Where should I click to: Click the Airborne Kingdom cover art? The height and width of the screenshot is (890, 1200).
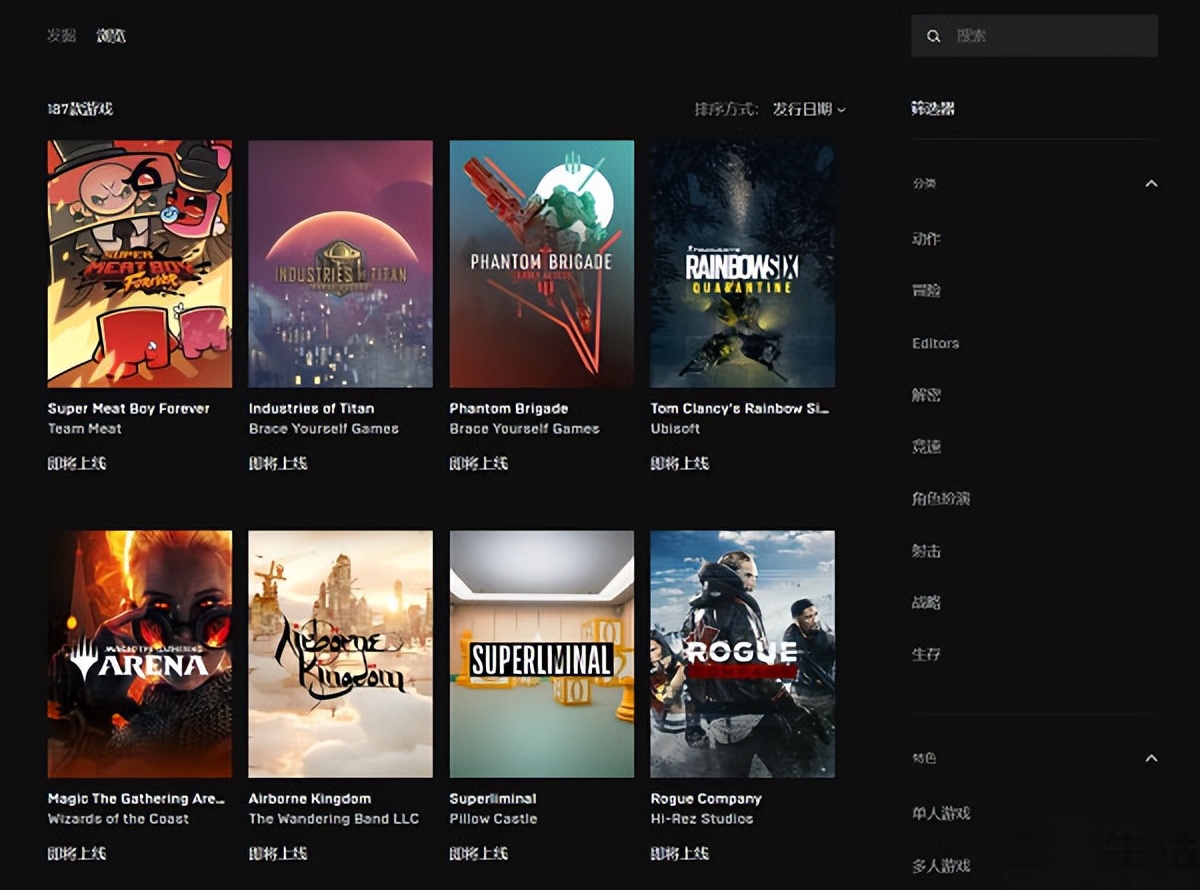[340, 653]
